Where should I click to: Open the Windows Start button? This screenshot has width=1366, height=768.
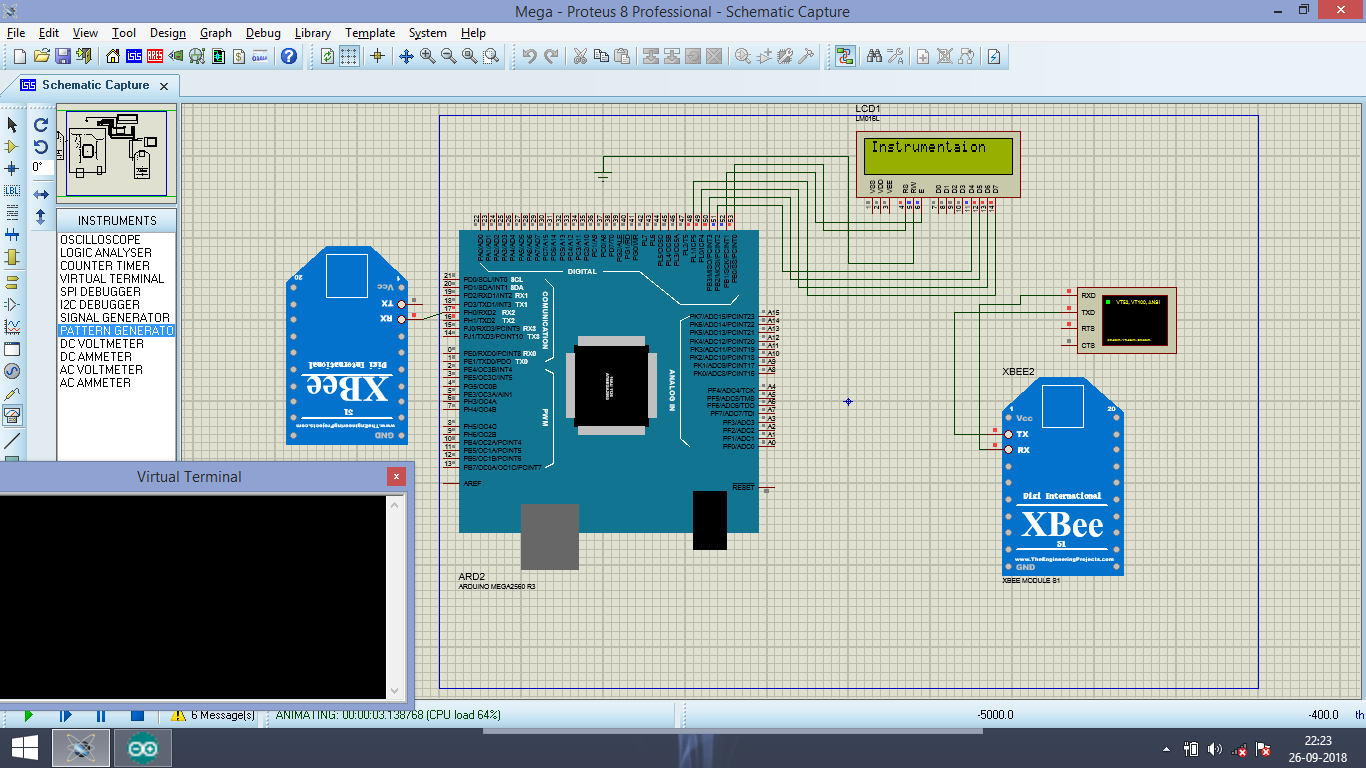pos(25,748)
